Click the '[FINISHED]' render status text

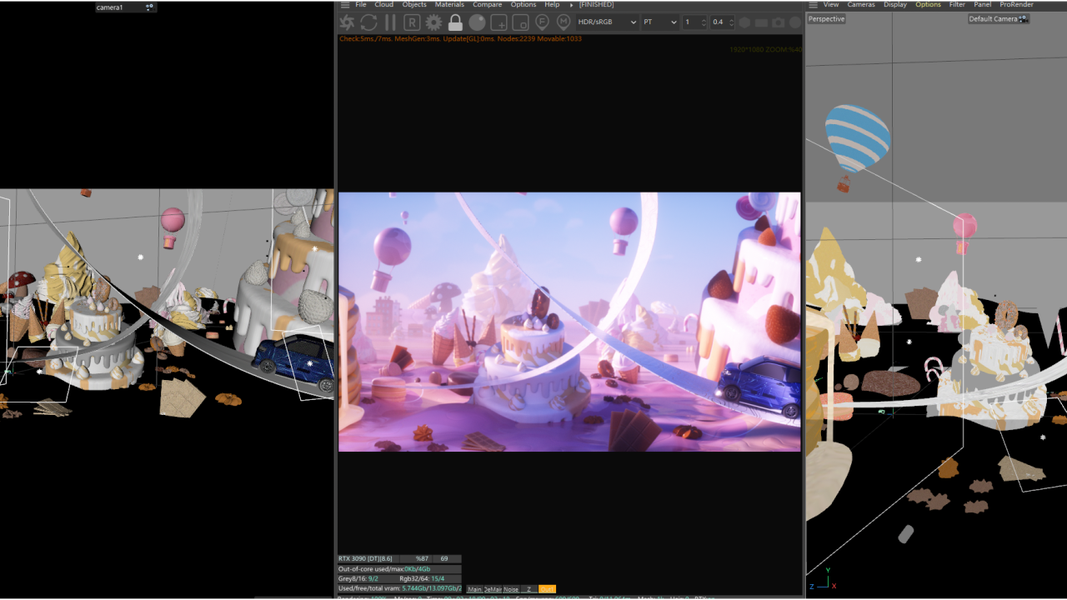(x=596, y=5)
